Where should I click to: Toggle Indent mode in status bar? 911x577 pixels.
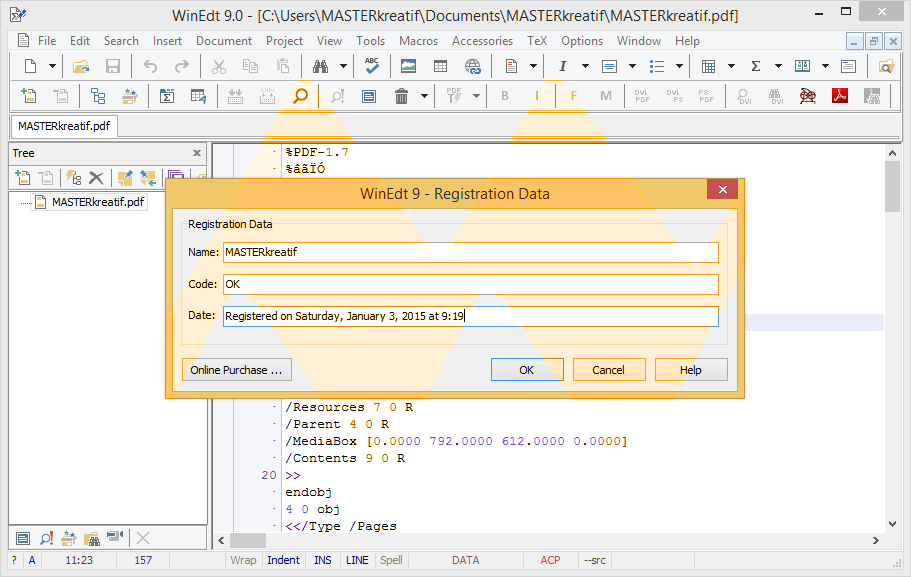[x=284, y=560]
